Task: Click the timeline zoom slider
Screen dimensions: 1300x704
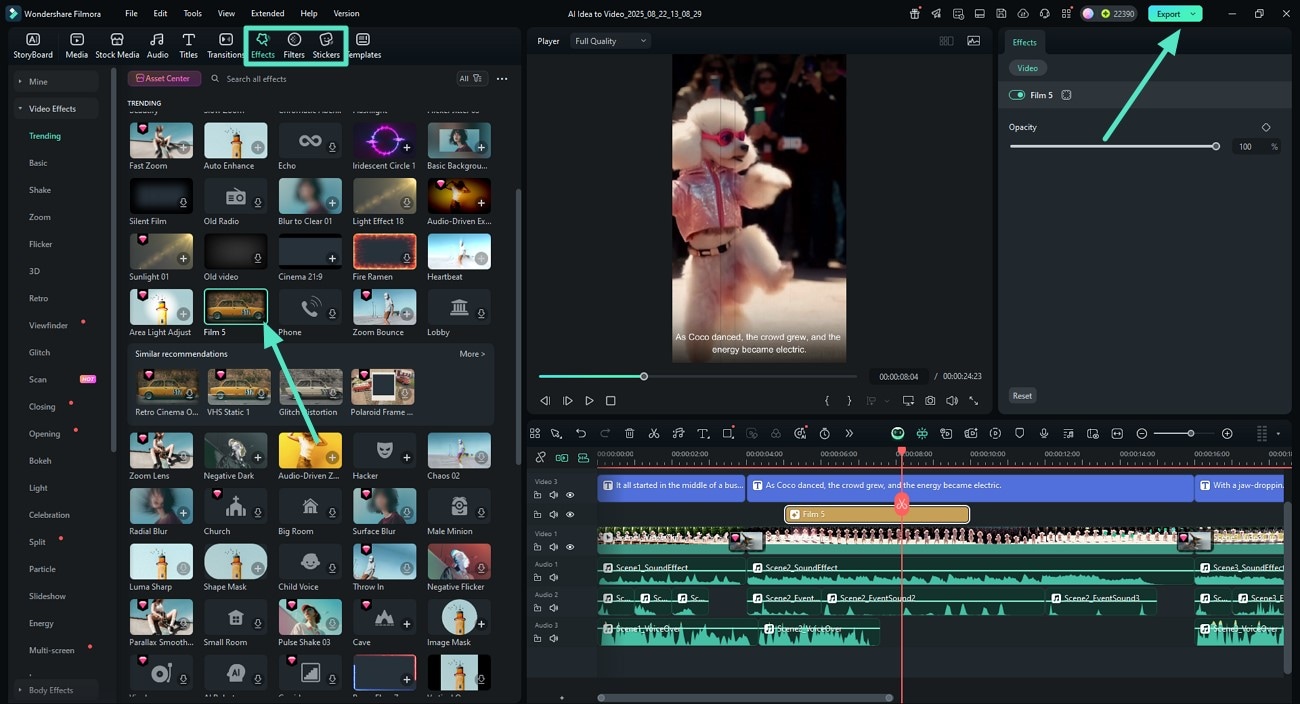Action: tap(1184, 433)
